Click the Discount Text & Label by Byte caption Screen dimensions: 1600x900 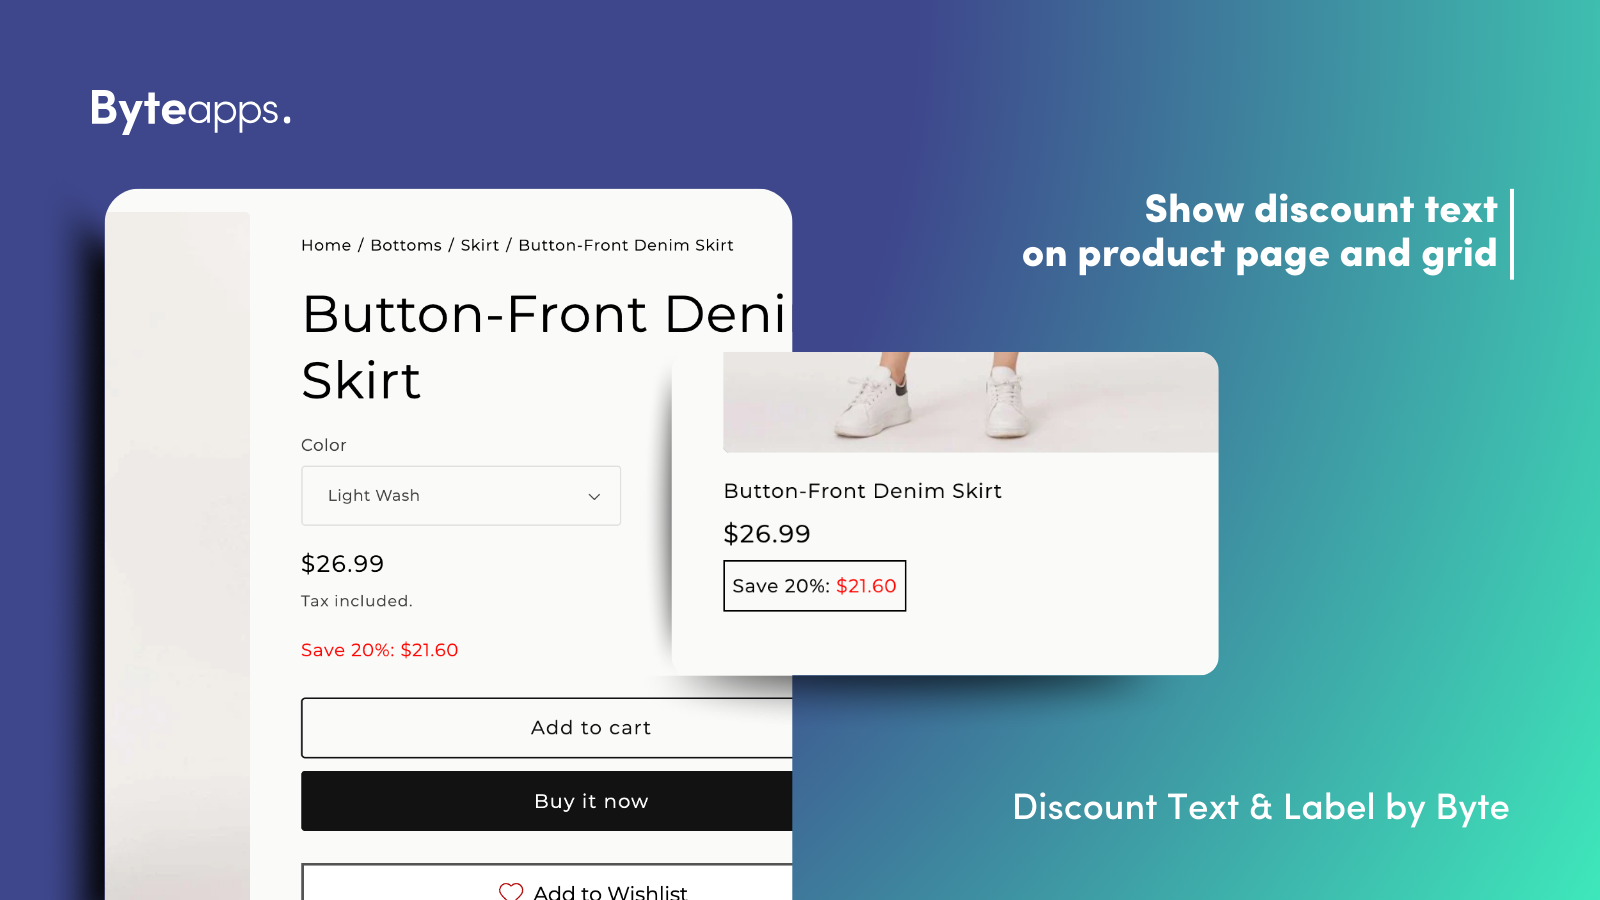(x=1260, y=807)
